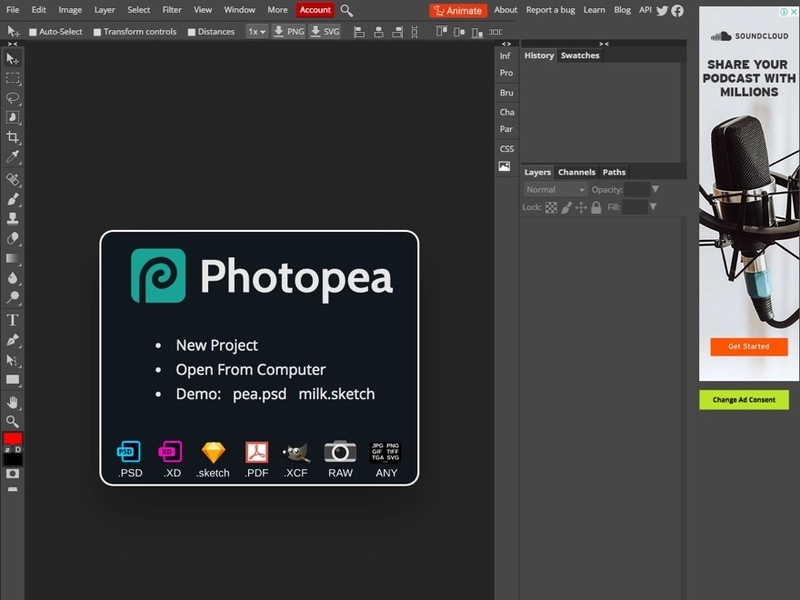Click the red Account button
Image resolution: width=800 pixels, height=600 pixels.
click(x=315, y=10)
